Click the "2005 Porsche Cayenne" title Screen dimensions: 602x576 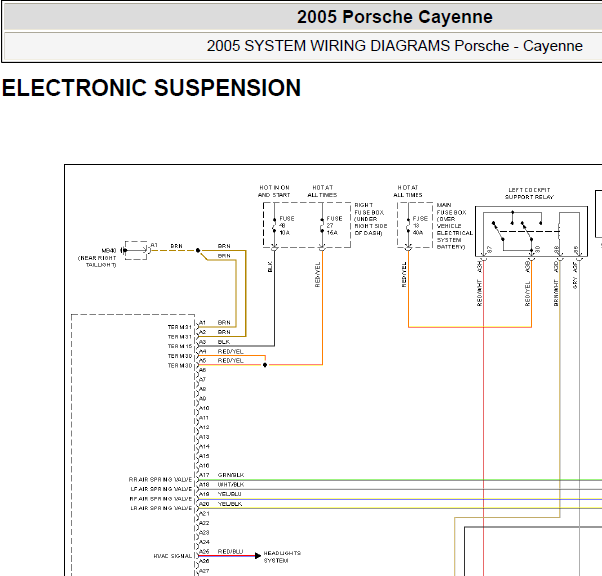point(395,17)
